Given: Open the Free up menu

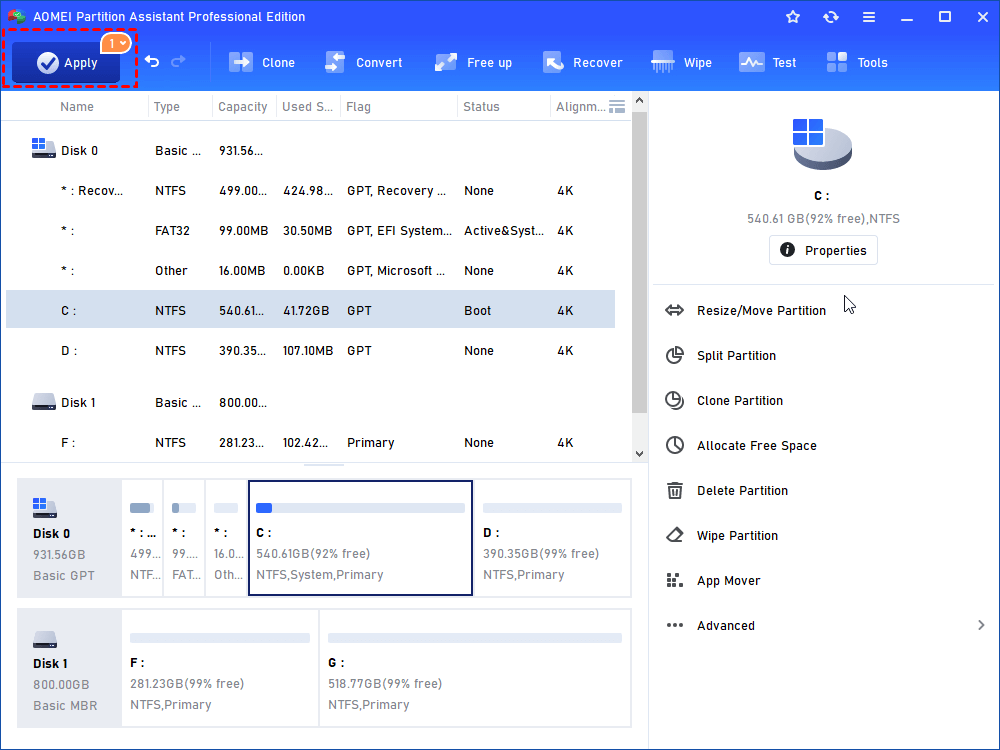Looking at the screenshot, I should click(473, 62).
